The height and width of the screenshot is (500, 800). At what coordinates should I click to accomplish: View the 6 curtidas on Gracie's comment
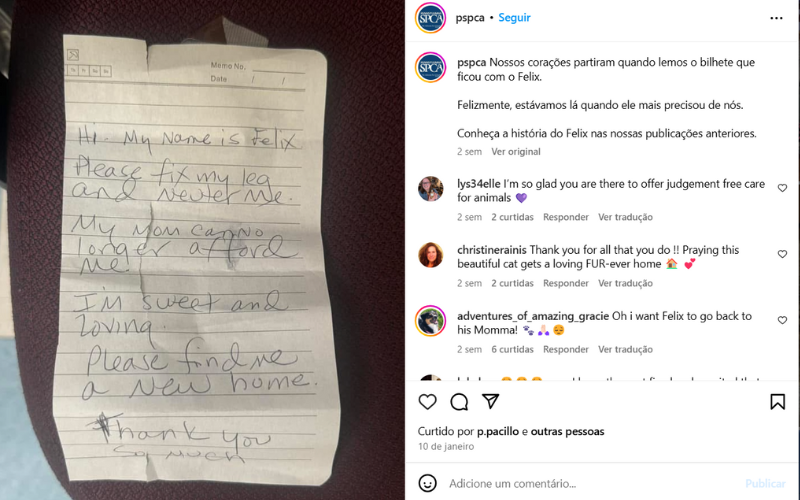512,349
